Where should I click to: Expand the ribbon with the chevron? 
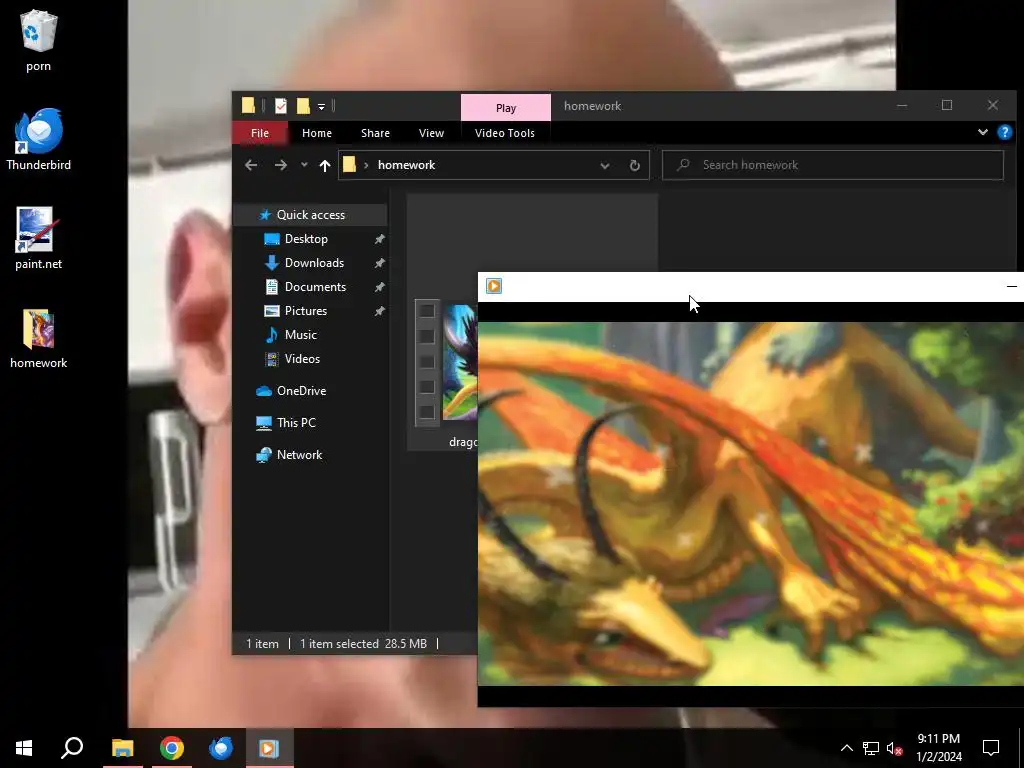pos(982,133)
